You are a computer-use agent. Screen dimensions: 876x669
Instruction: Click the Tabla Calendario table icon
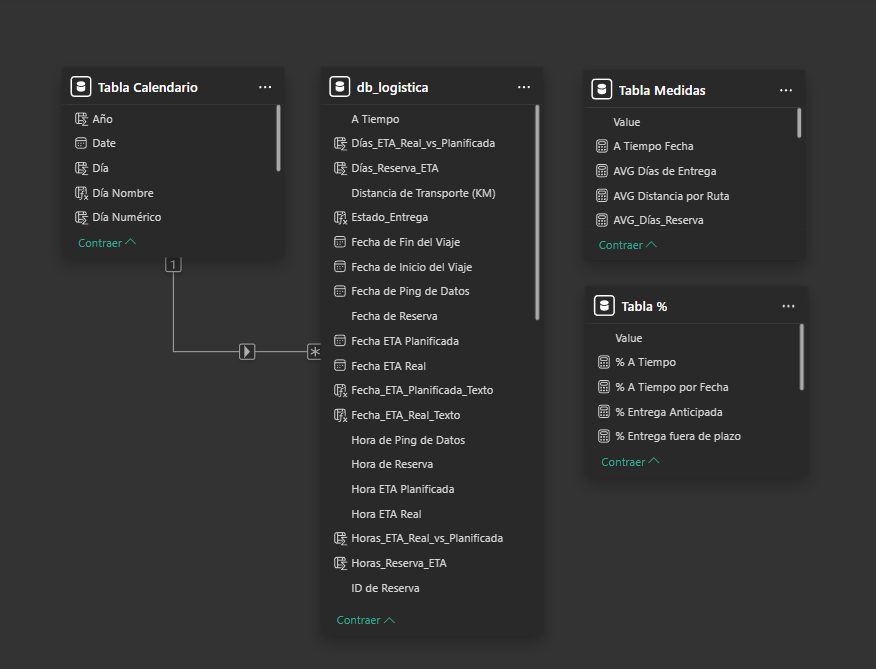tap(81, 87)
